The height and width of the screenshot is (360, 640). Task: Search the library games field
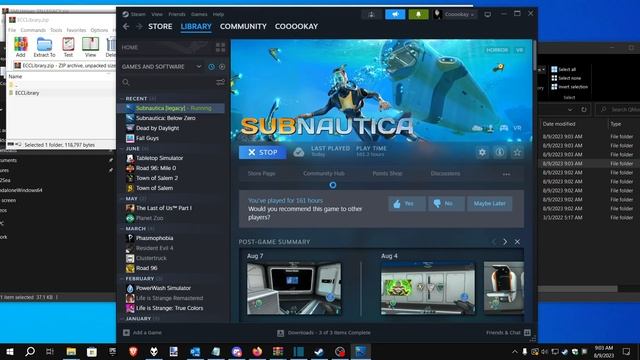coord(167,82)
